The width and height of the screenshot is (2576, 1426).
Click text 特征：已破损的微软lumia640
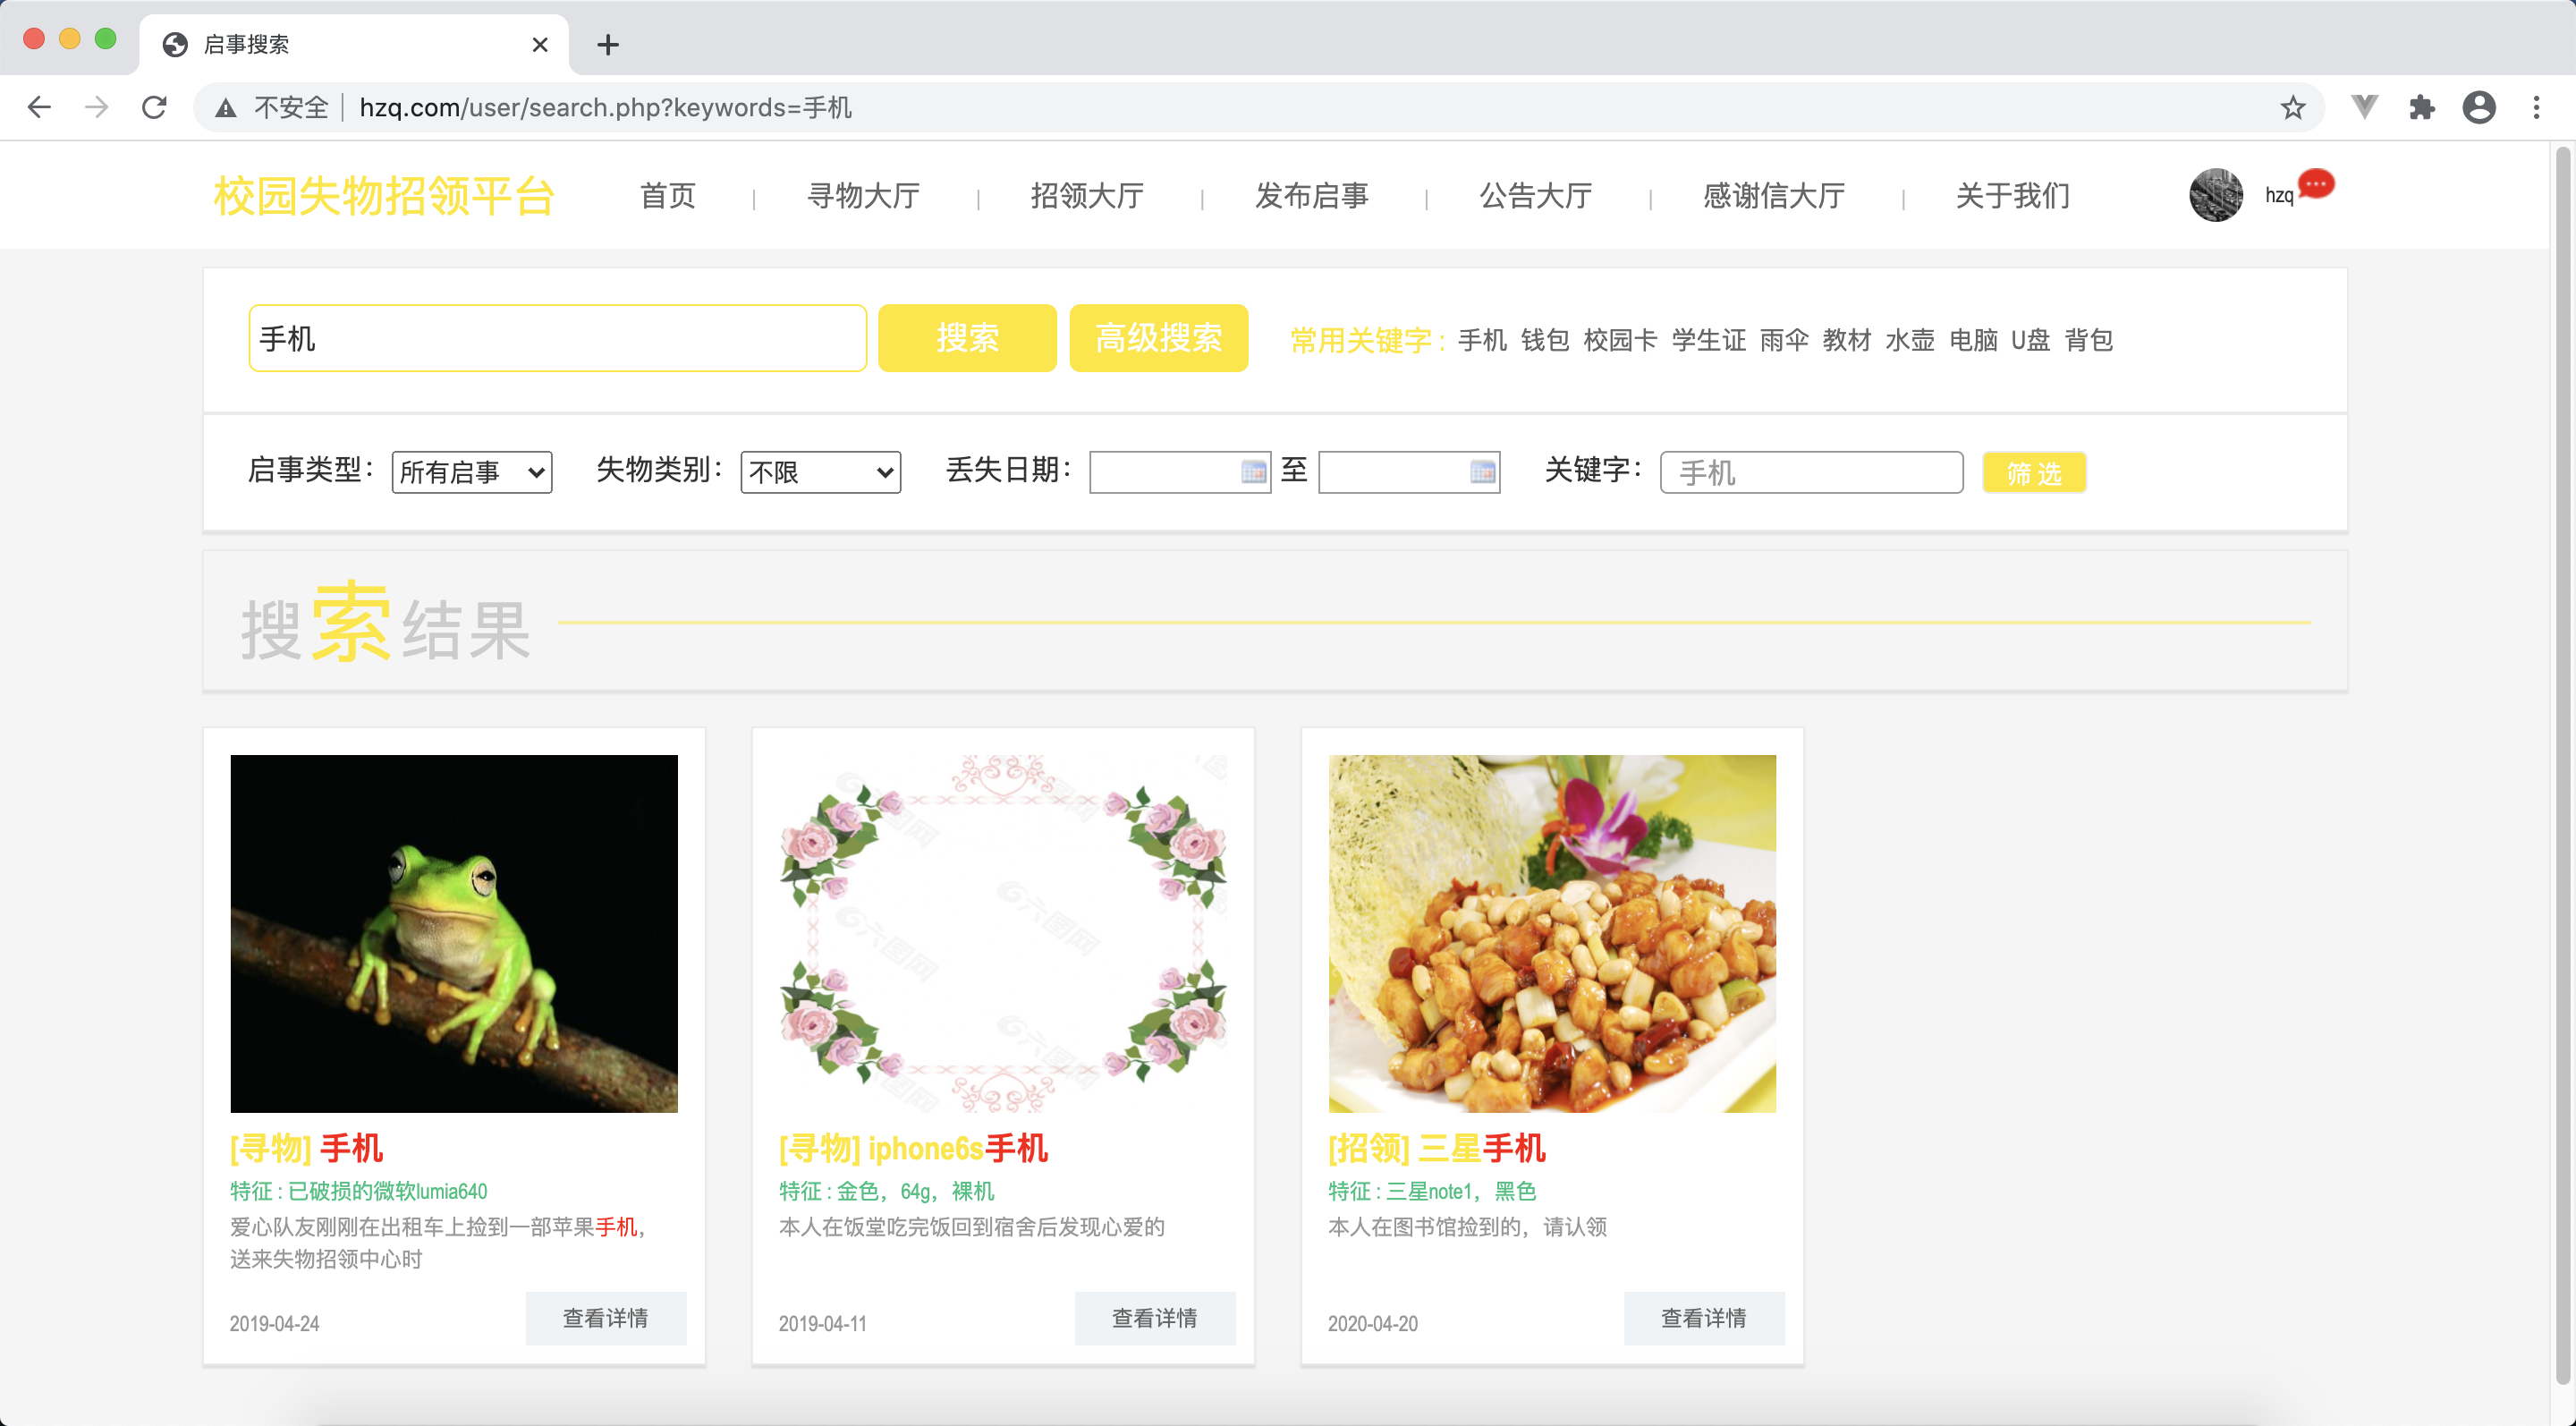pos(359,1191)
